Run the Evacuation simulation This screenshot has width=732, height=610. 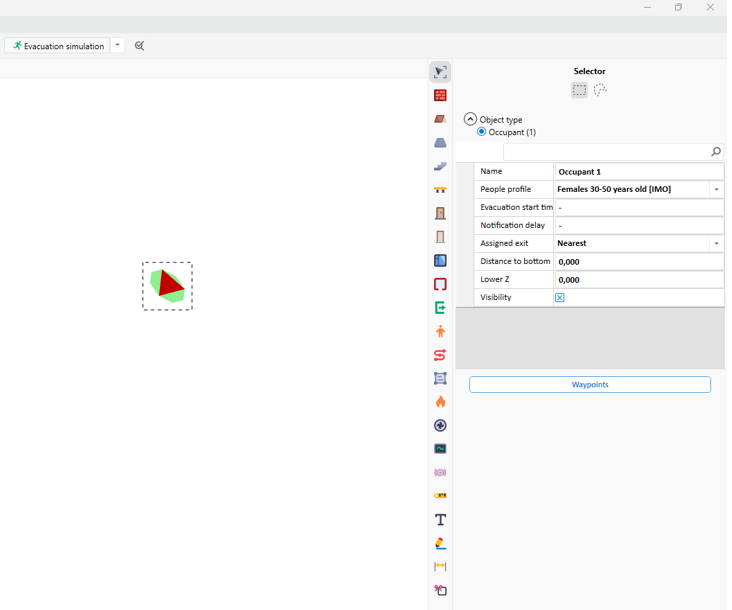tap(58, 46)
